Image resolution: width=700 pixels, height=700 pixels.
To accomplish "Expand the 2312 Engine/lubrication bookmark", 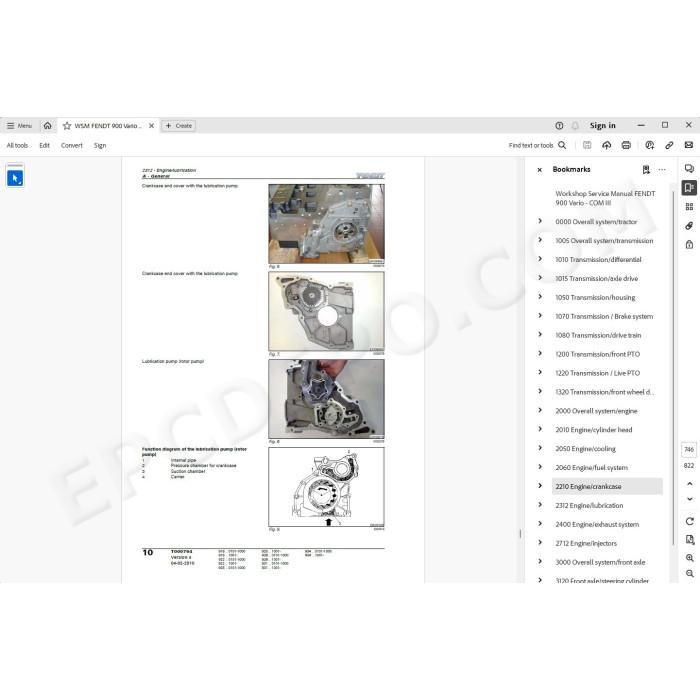I will (540, 505).
